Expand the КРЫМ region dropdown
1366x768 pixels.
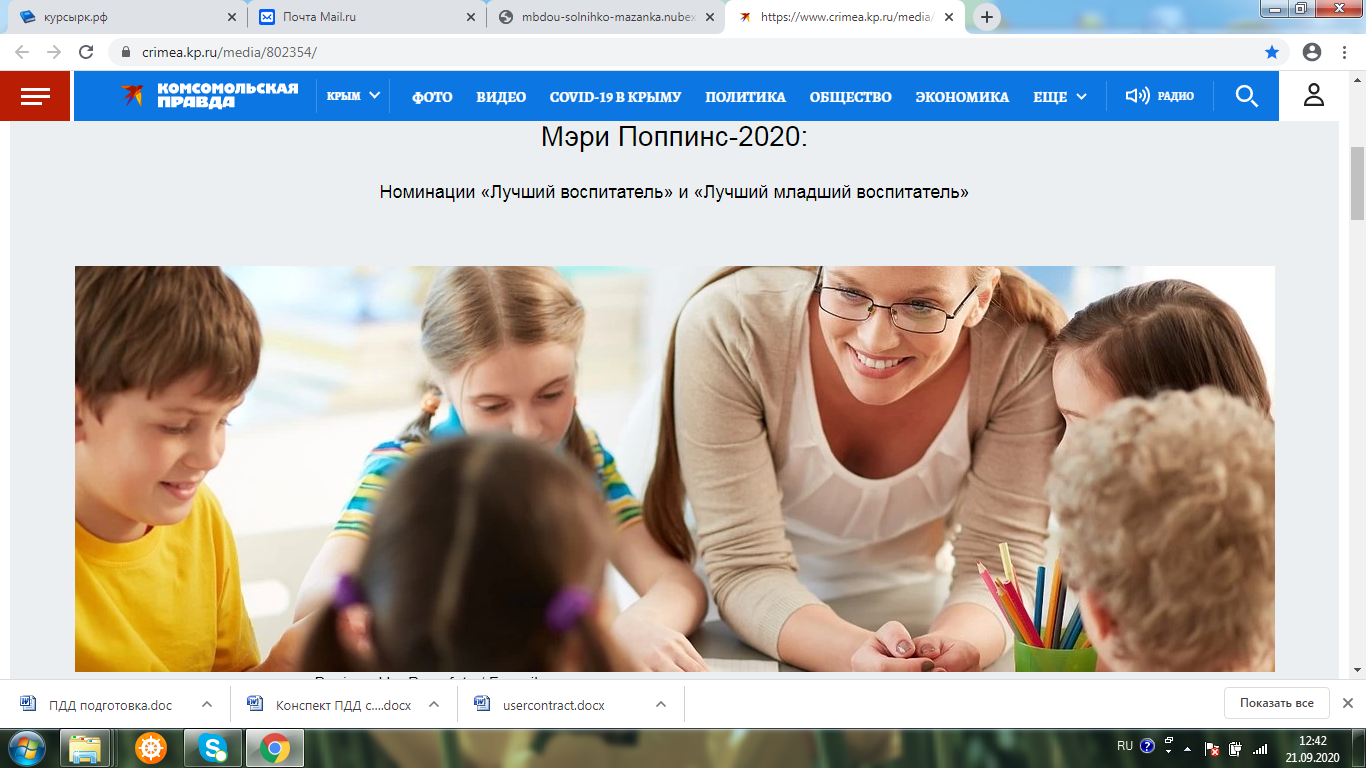(x=354, y=96)
